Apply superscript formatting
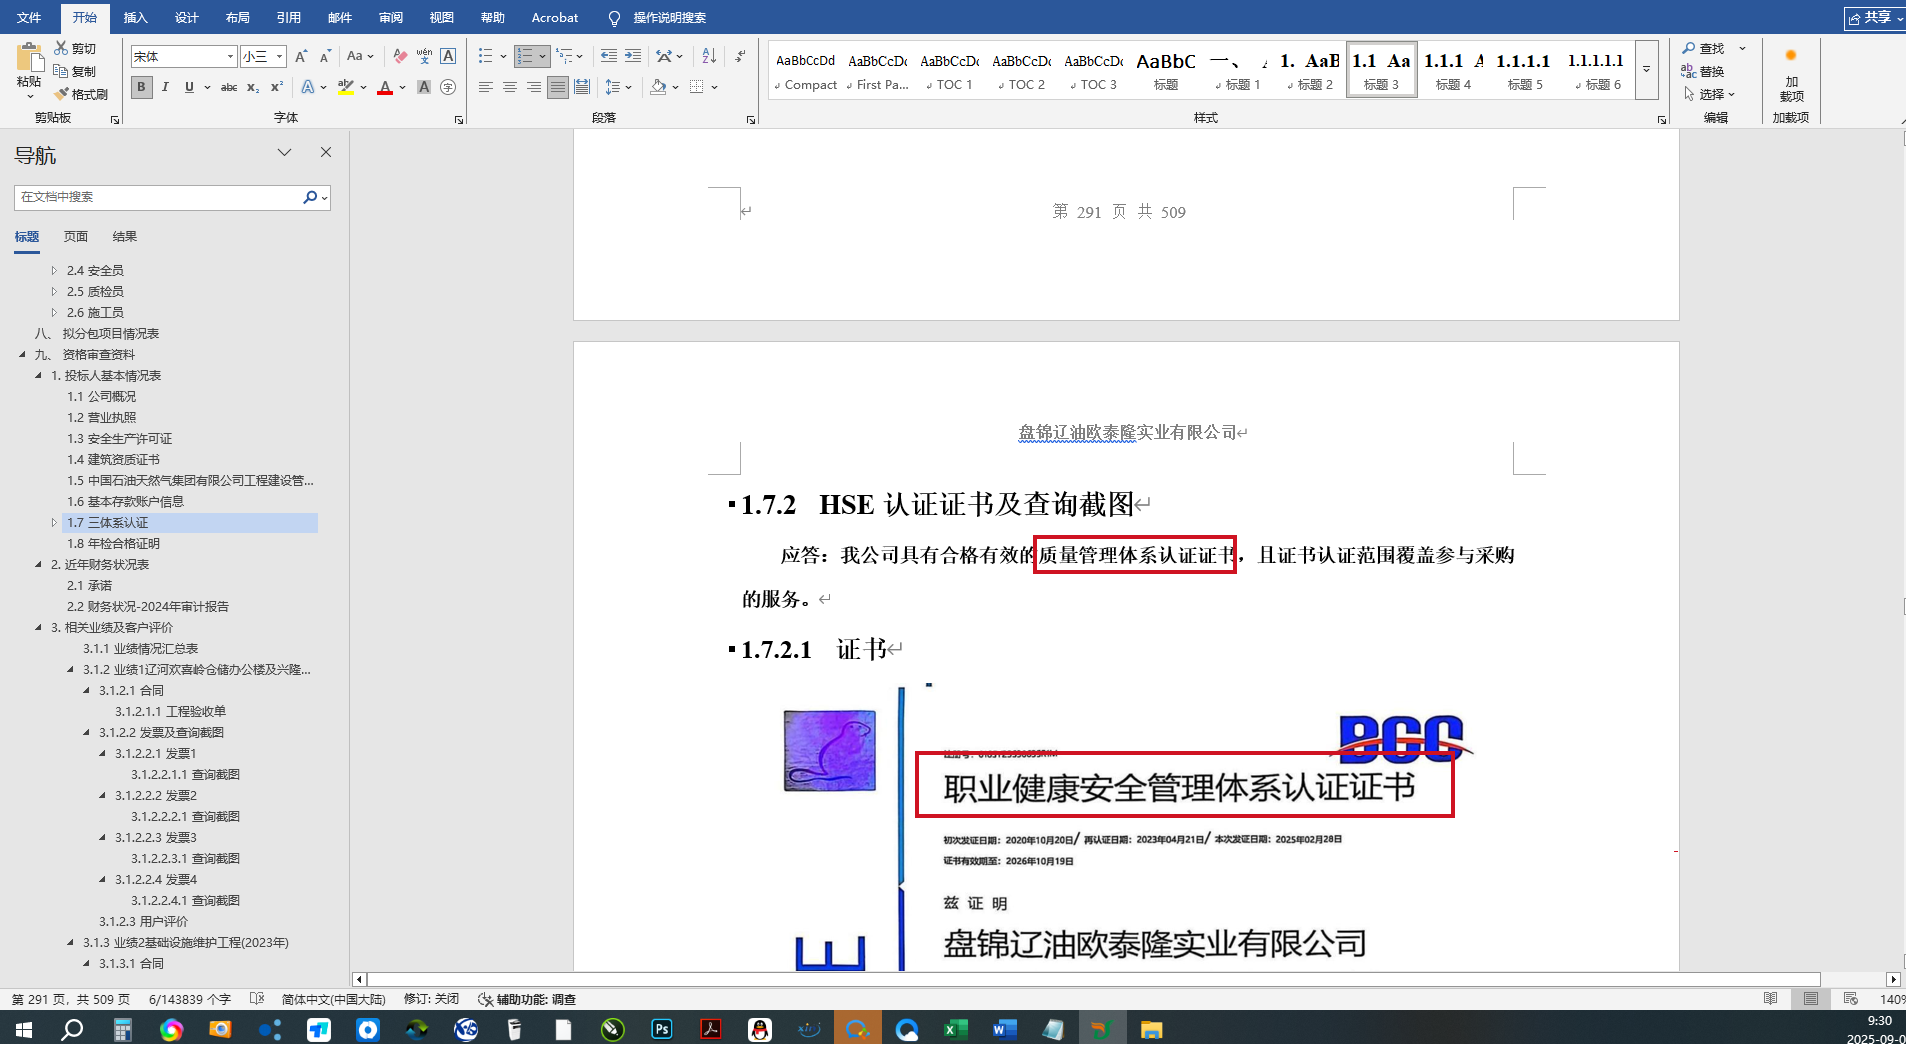This screenshot has height=1044, width=1906. point(277,87)
